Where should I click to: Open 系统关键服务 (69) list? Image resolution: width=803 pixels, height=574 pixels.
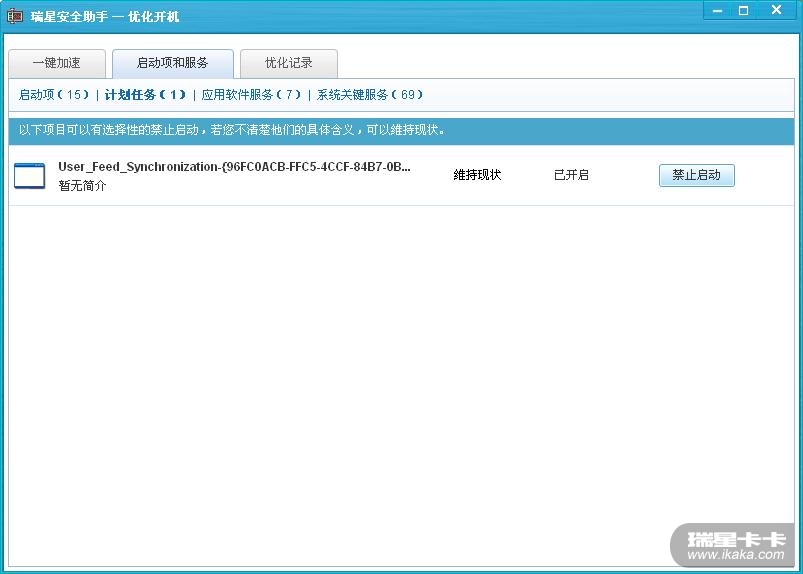click(370, 95)
